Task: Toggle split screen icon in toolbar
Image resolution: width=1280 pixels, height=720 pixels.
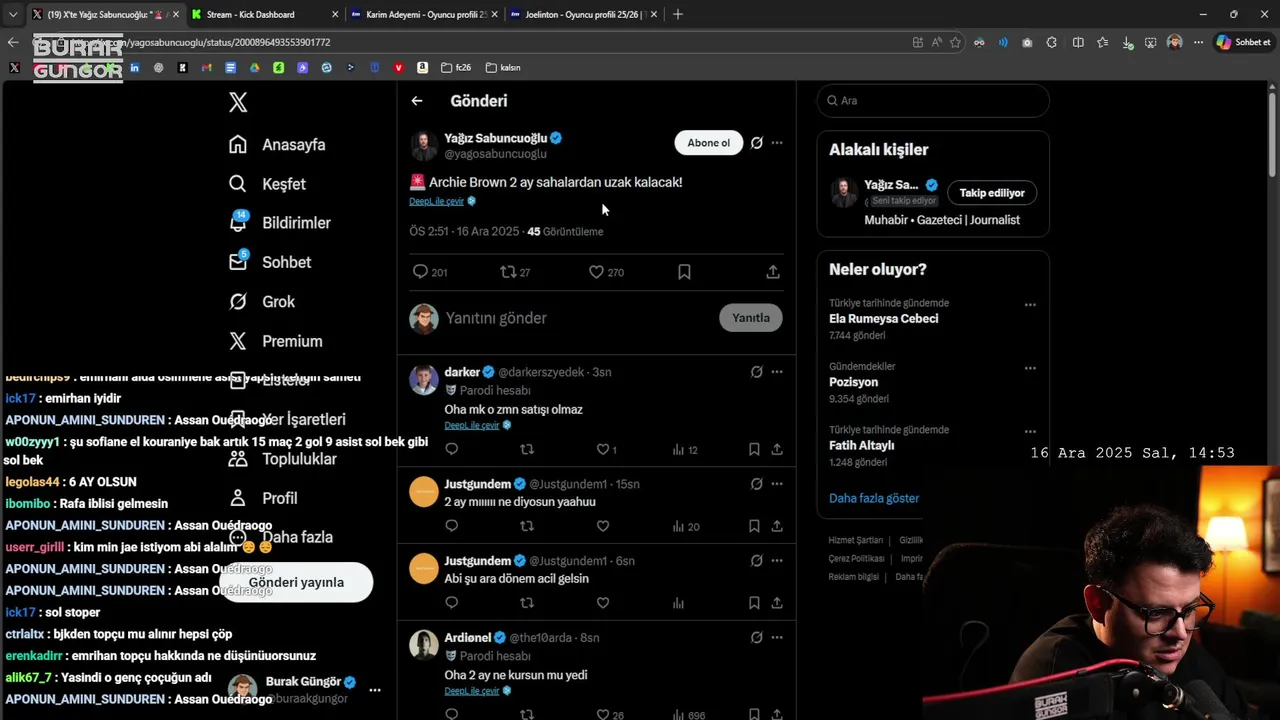Action: pyautogui.click(x=1078, y=42)
